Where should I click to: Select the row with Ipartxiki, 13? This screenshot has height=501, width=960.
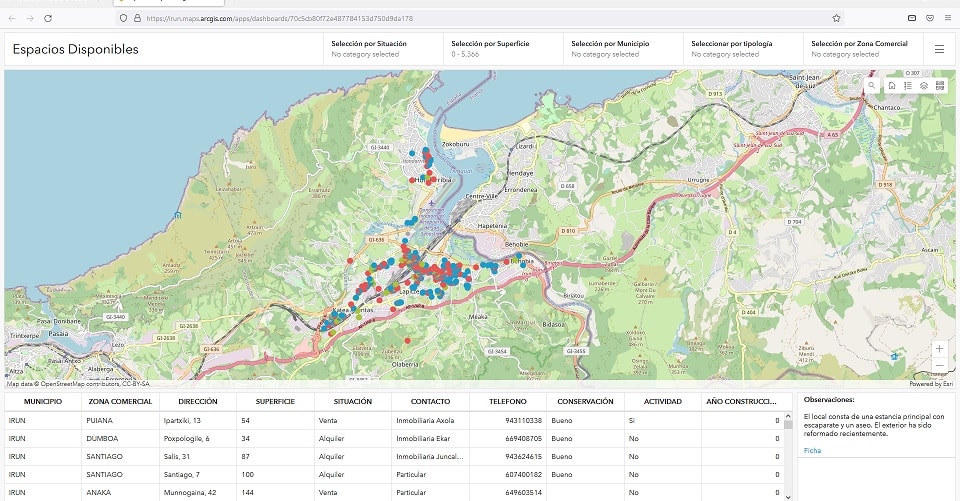click(x=394, y=421)
